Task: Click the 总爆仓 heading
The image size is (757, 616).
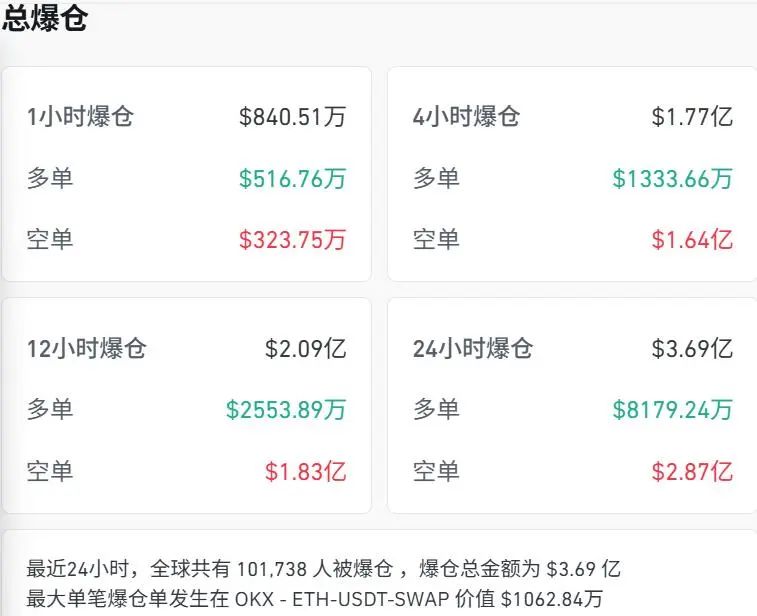Action: coord(45,20)
